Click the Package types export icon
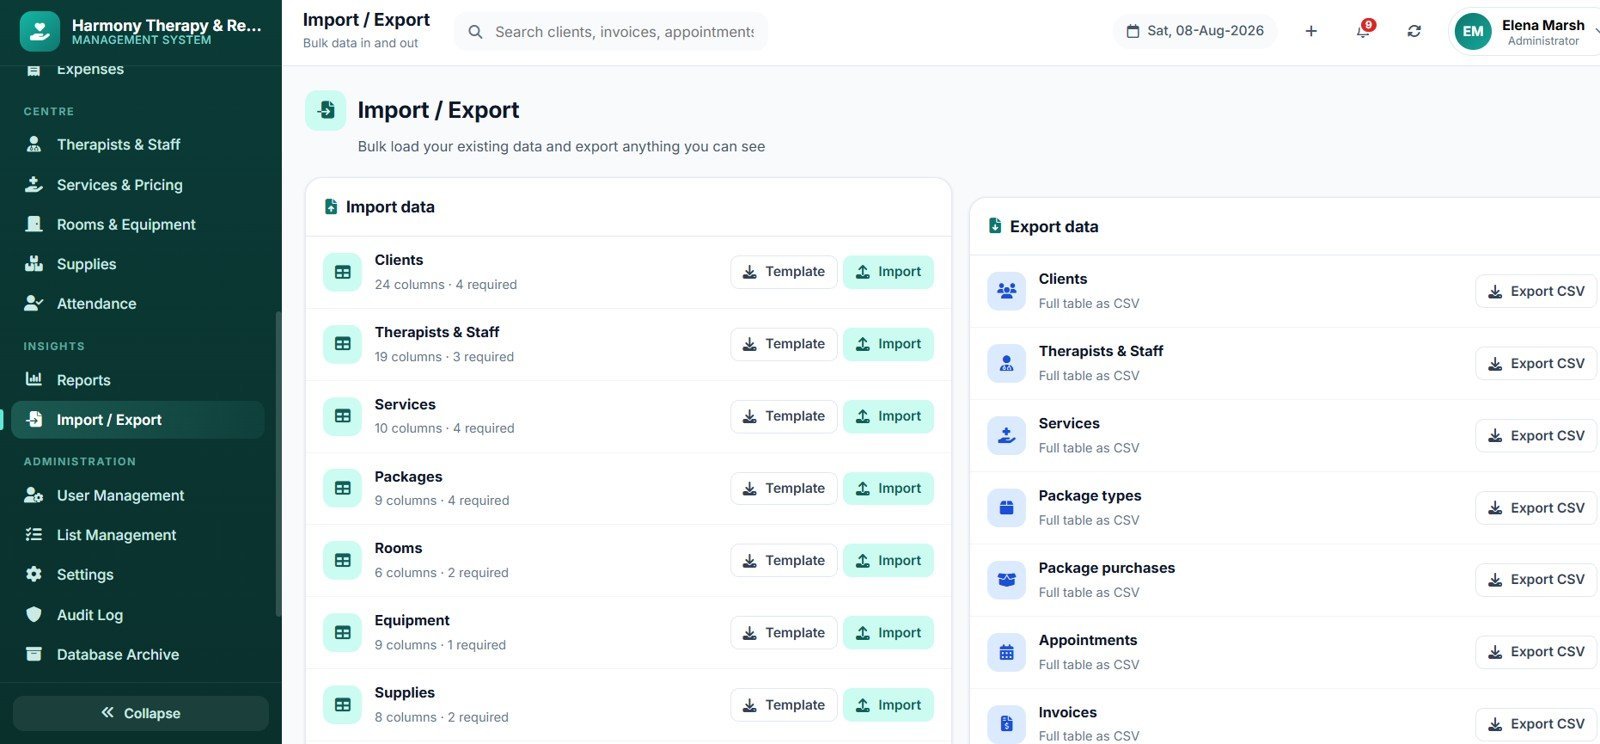 pos(1006,508)
